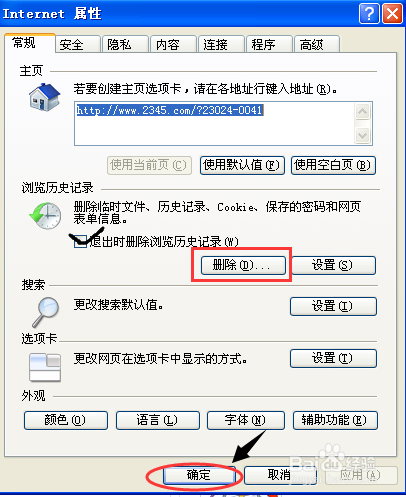Screen dimensions: 406x497
Task: Click the clock browsing history icon
Action: [45, 216]
